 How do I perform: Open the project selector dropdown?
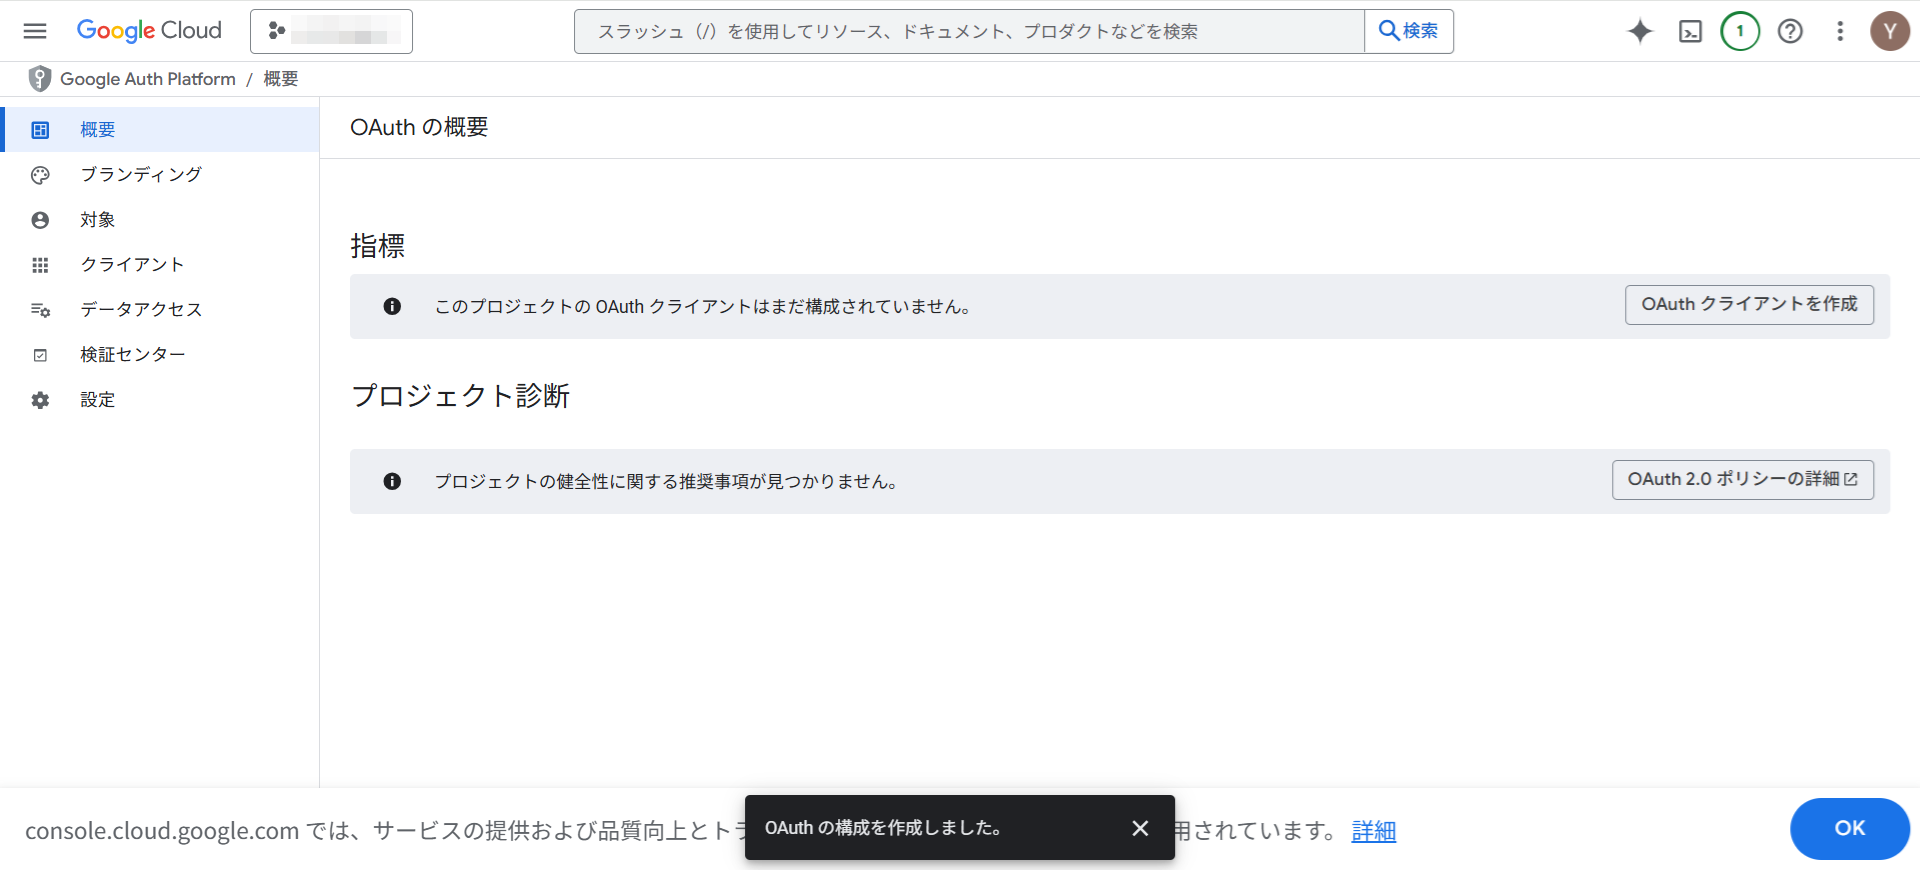click(331, 31)
